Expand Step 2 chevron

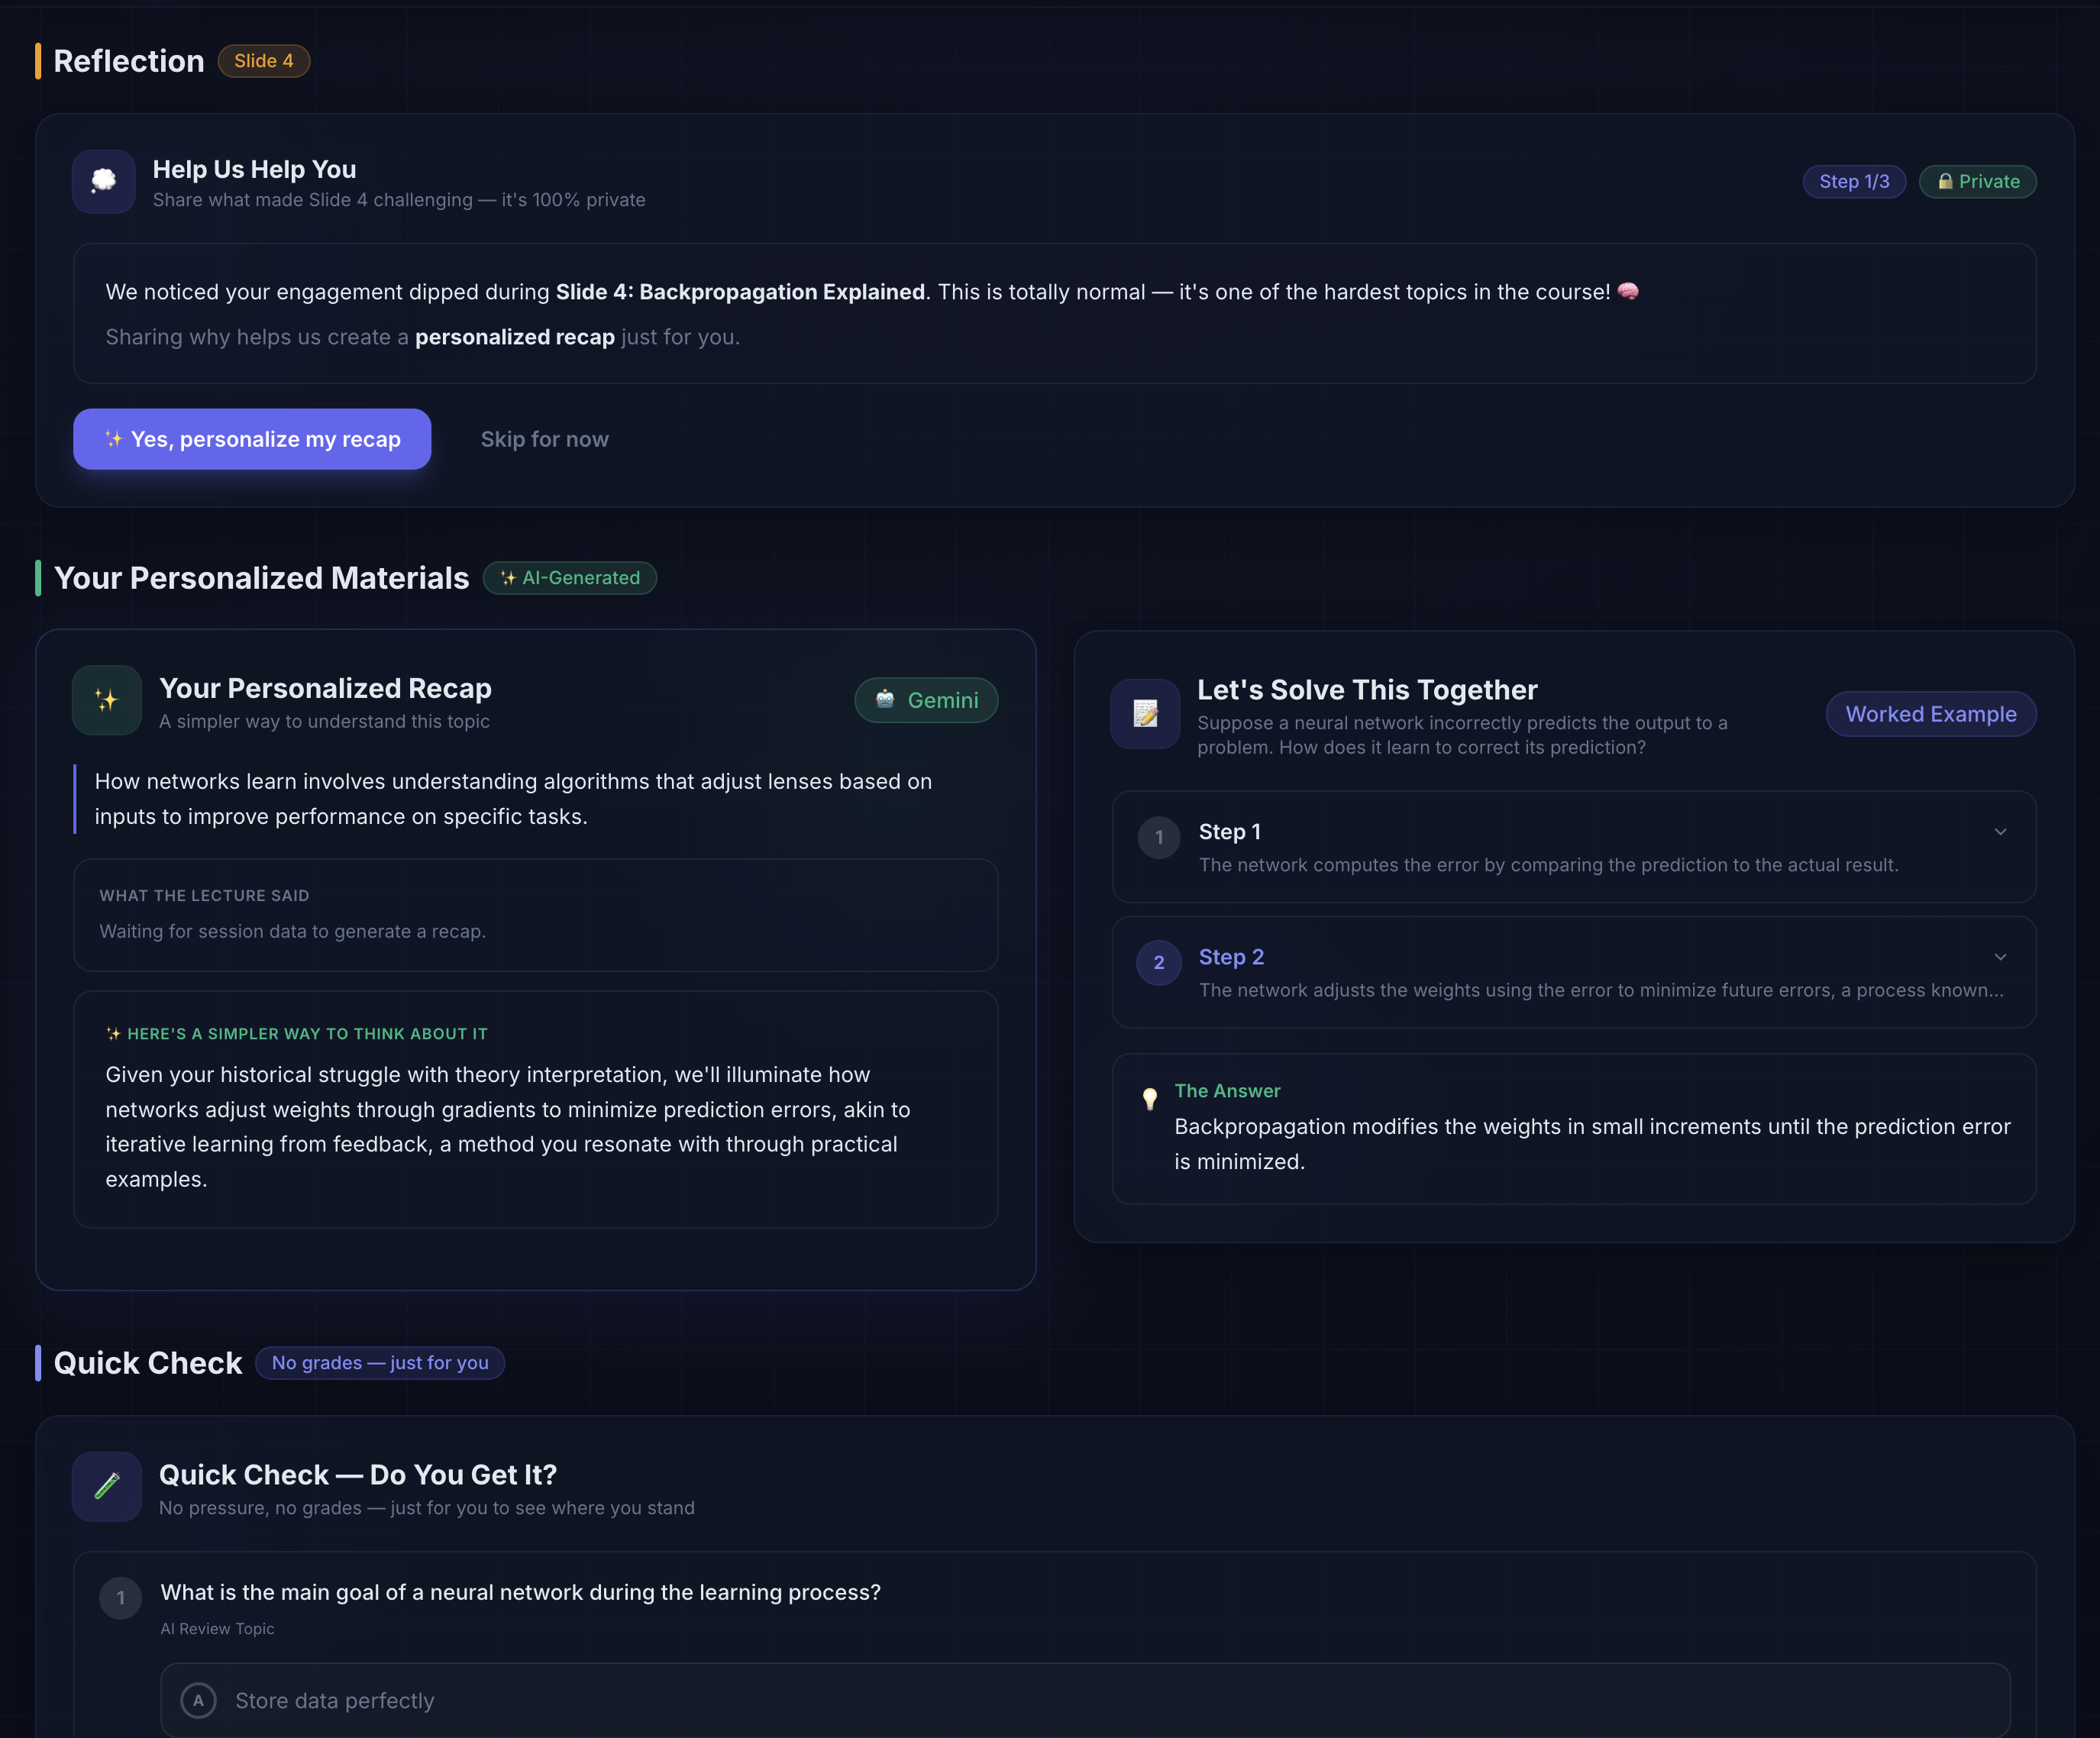(x=2000, y=956)
